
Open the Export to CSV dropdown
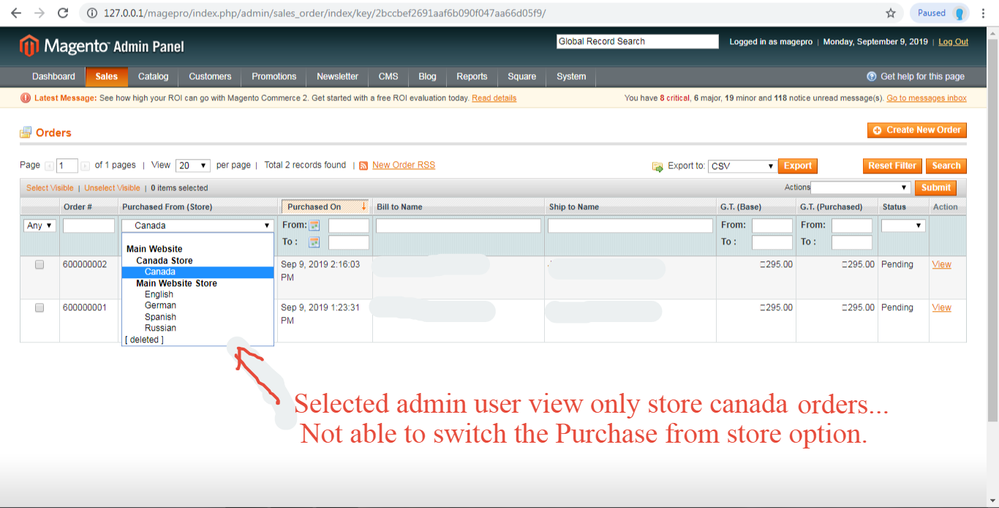click(x=742, y=166)
